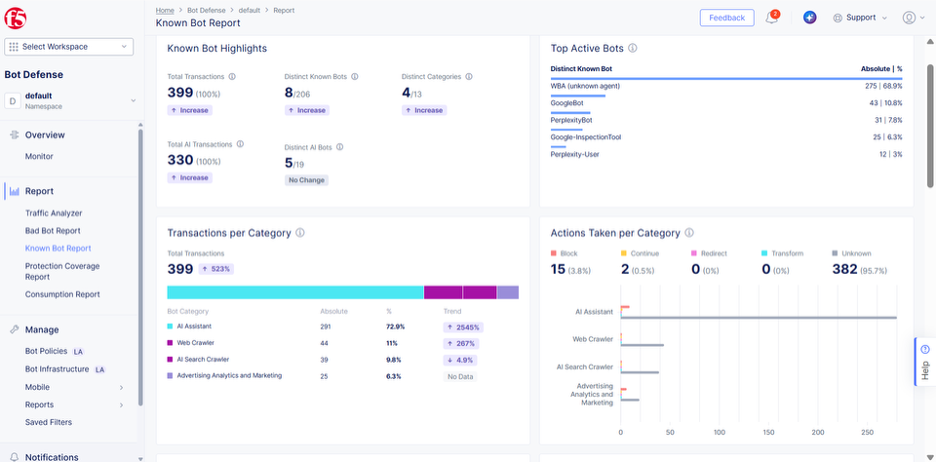936x462 pixels.
Task: Open the Select Workspace dropdown
Action: (x=69, y=47)
